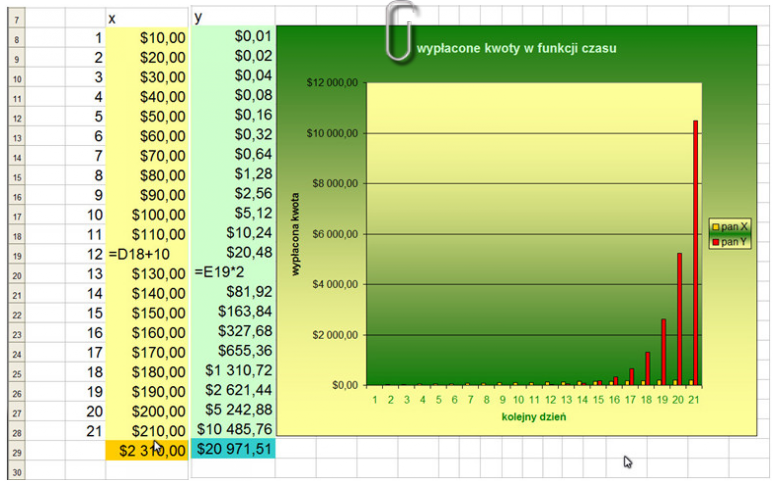Select the 'kolejny dzień' axis title
The height and width of the screenshot is (485, 777).
[x=534, y=415]
